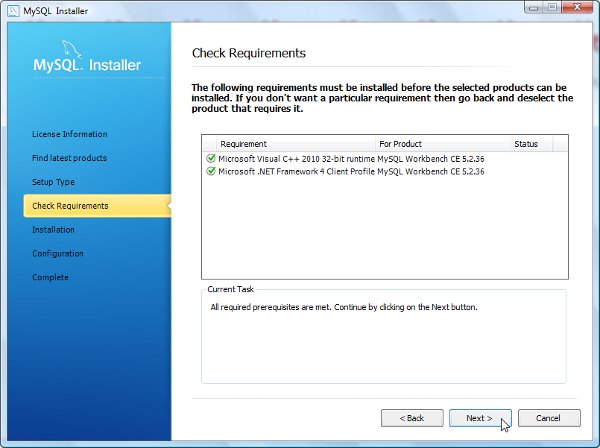Click the MySQL dolphin logo
Image resolution: width=600 pixels, height=448 pixels.
pyautogui.click(x=71, y=49)
